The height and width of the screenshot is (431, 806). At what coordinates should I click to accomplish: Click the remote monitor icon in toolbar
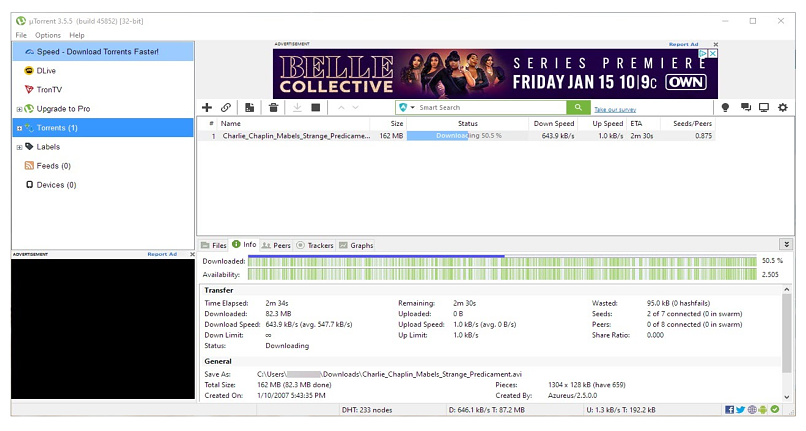tap(764, 107)
